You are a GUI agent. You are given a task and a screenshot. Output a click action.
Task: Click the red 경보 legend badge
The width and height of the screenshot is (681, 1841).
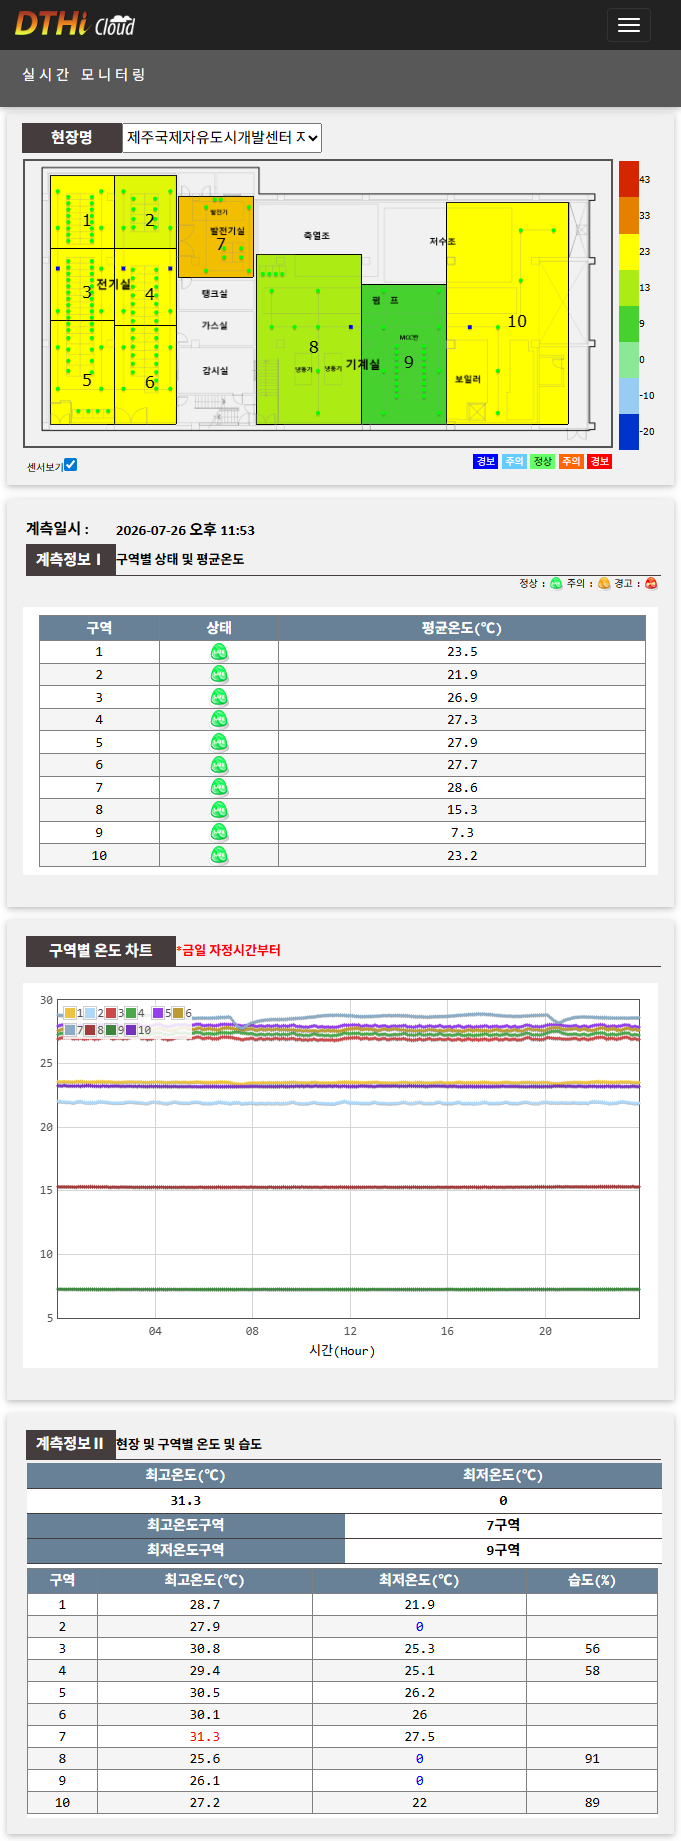pos(599,461)
